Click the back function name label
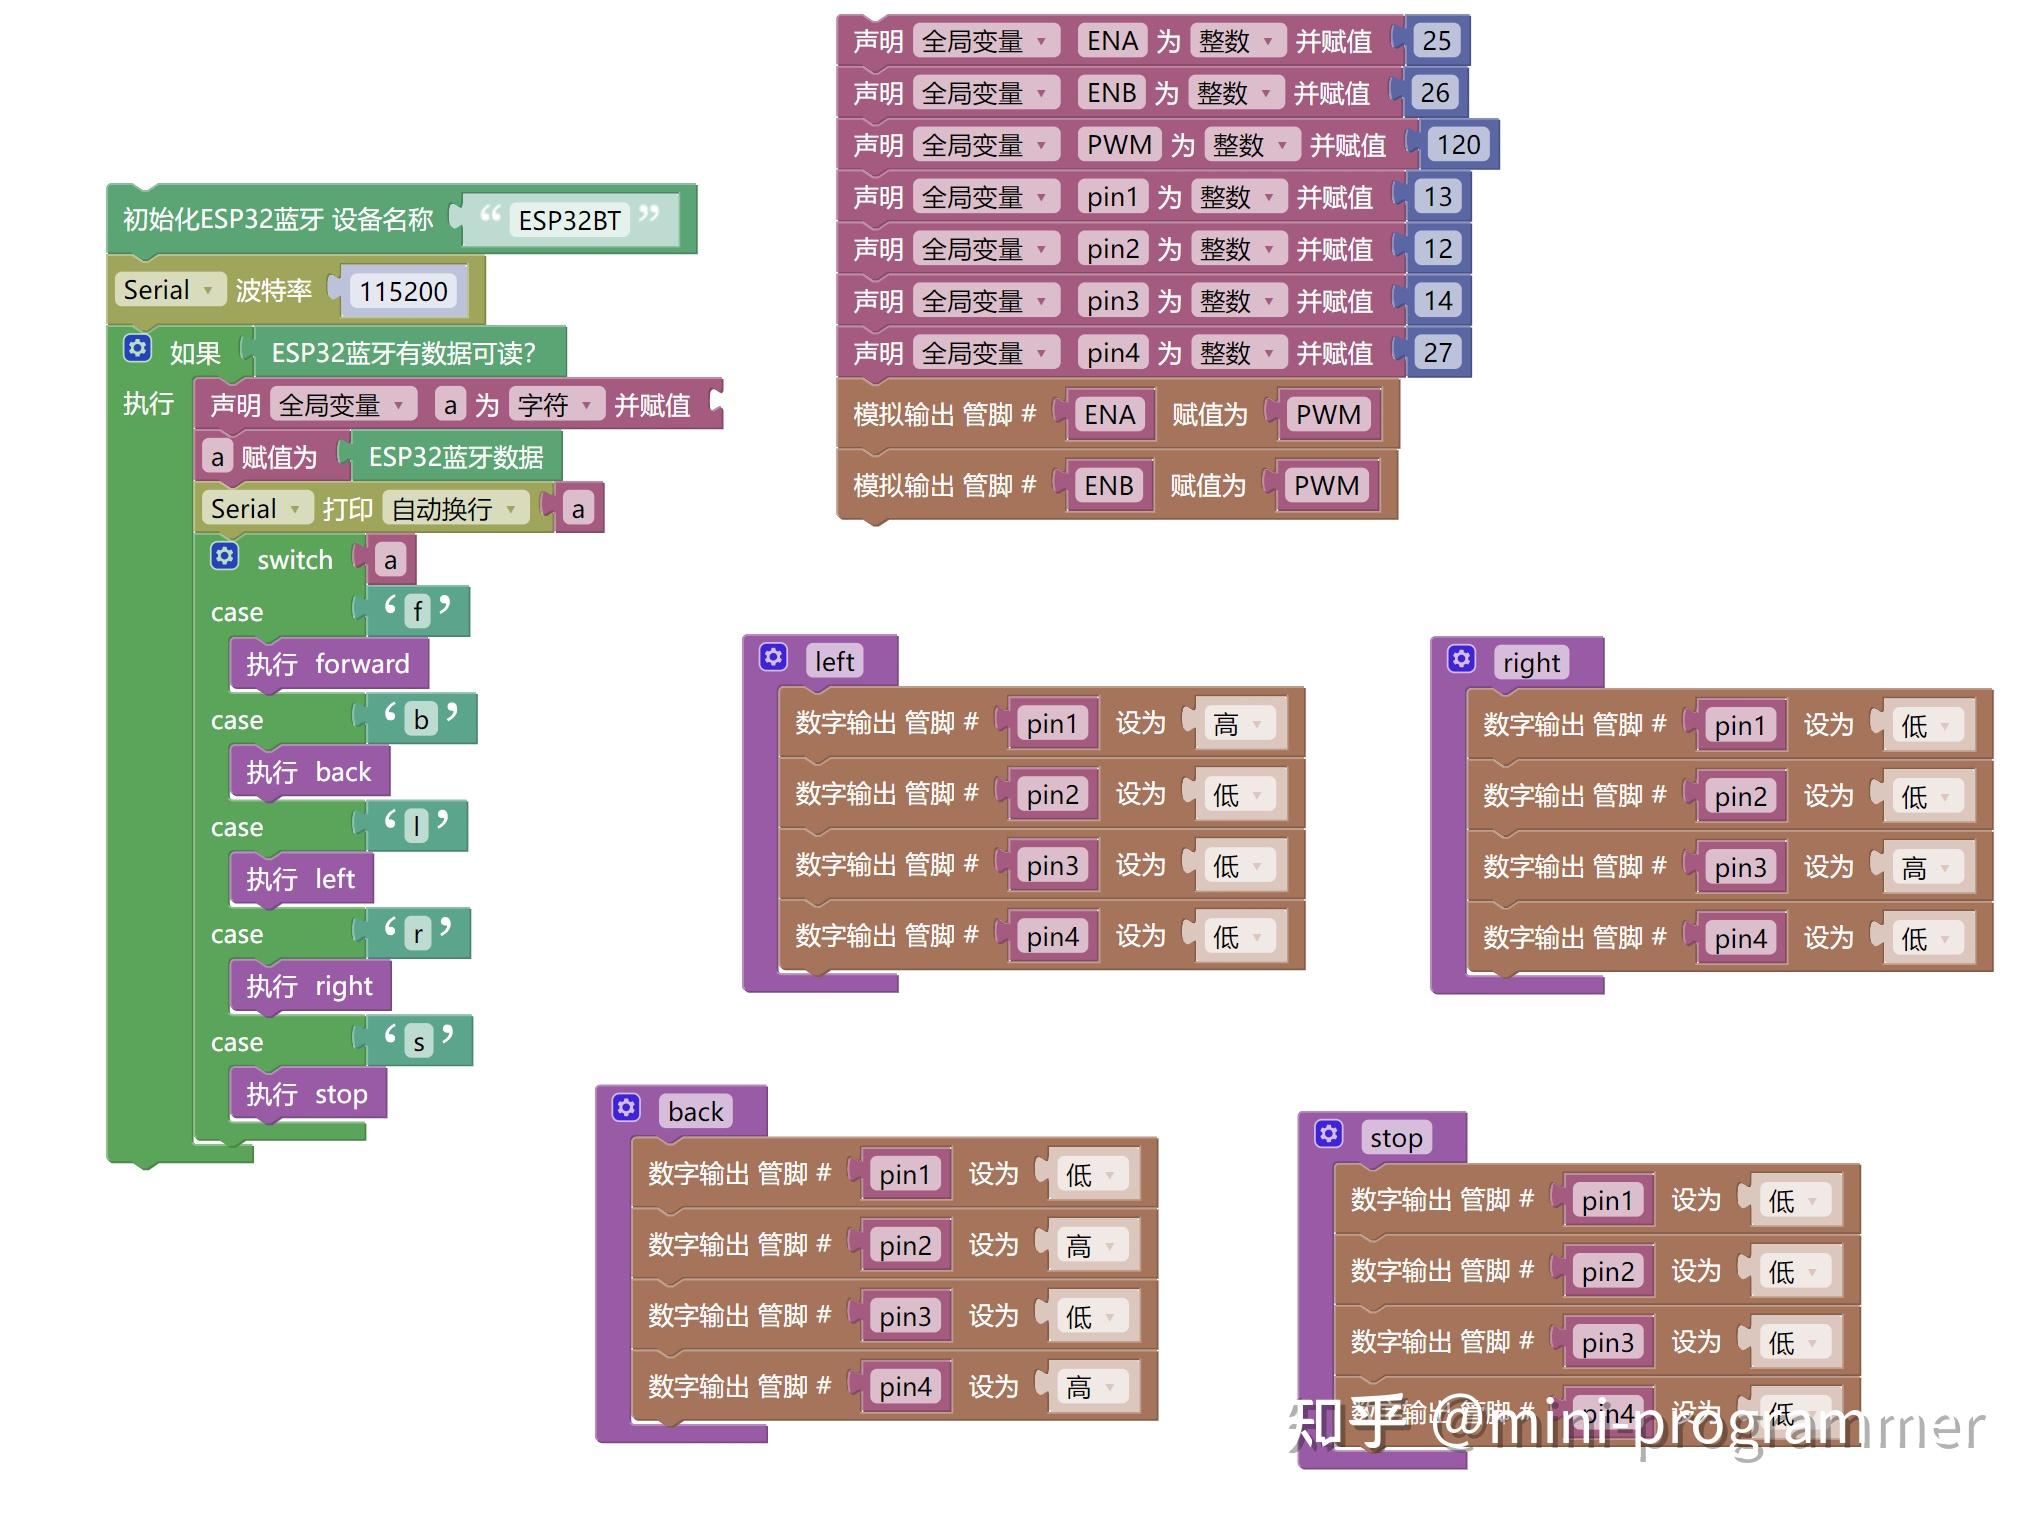This screenshot has width=2035, height=1517. pyautogui.click(x=695, y=1112)
